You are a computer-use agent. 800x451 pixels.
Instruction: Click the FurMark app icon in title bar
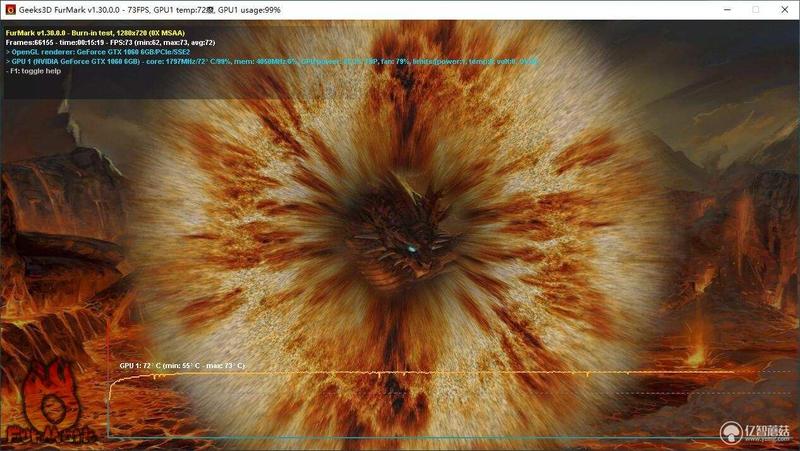click(10, 10)
